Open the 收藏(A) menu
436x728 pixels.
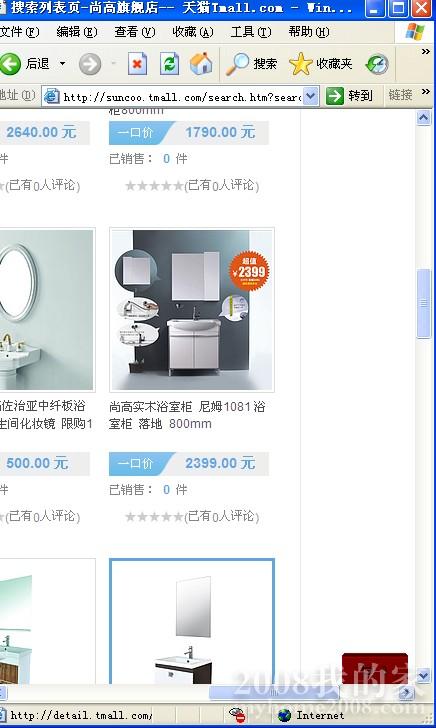tap(193, 32)
